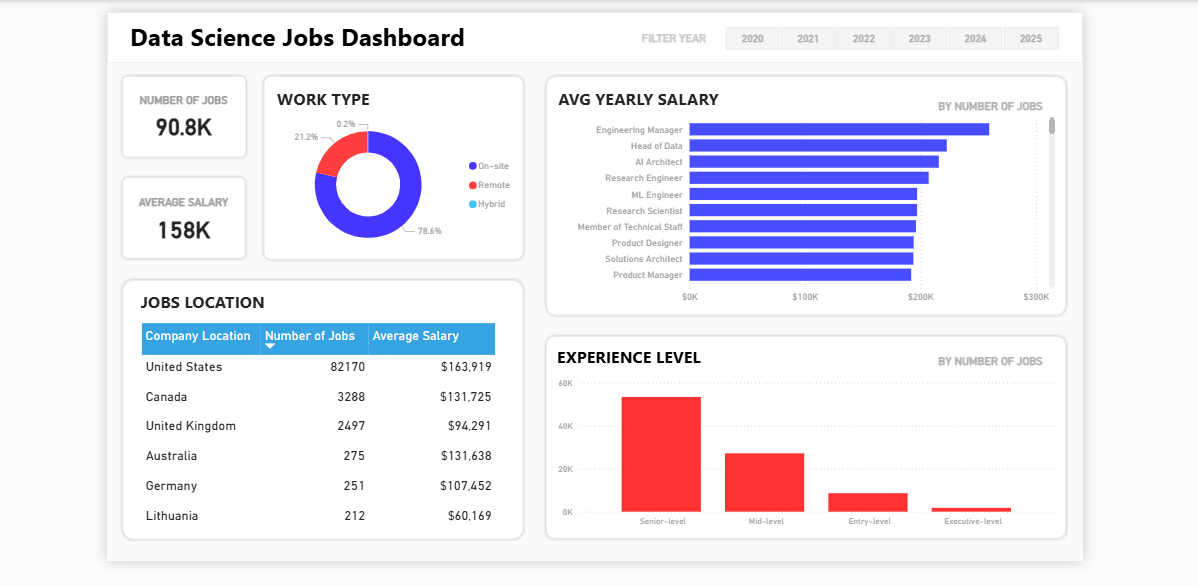This screenshot has width=1198, height=586.
Task: Filter dashboard by year 2020
Action: coord(752,39)
